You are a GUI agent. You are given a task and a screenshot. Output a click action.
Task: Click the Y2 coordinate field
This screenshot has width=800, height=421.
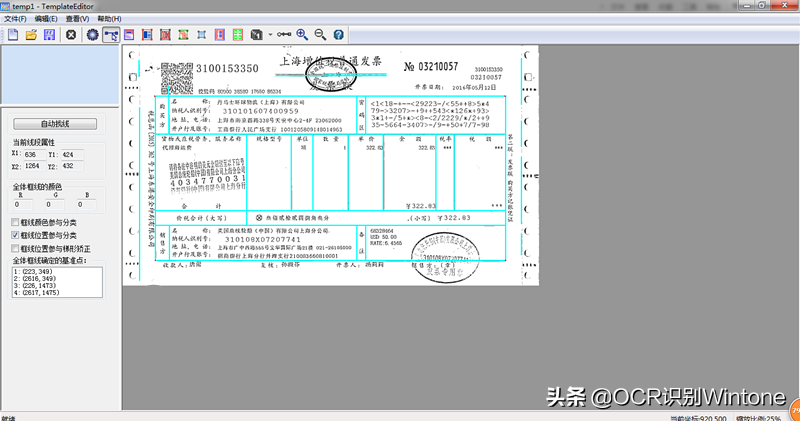[72, 166]
